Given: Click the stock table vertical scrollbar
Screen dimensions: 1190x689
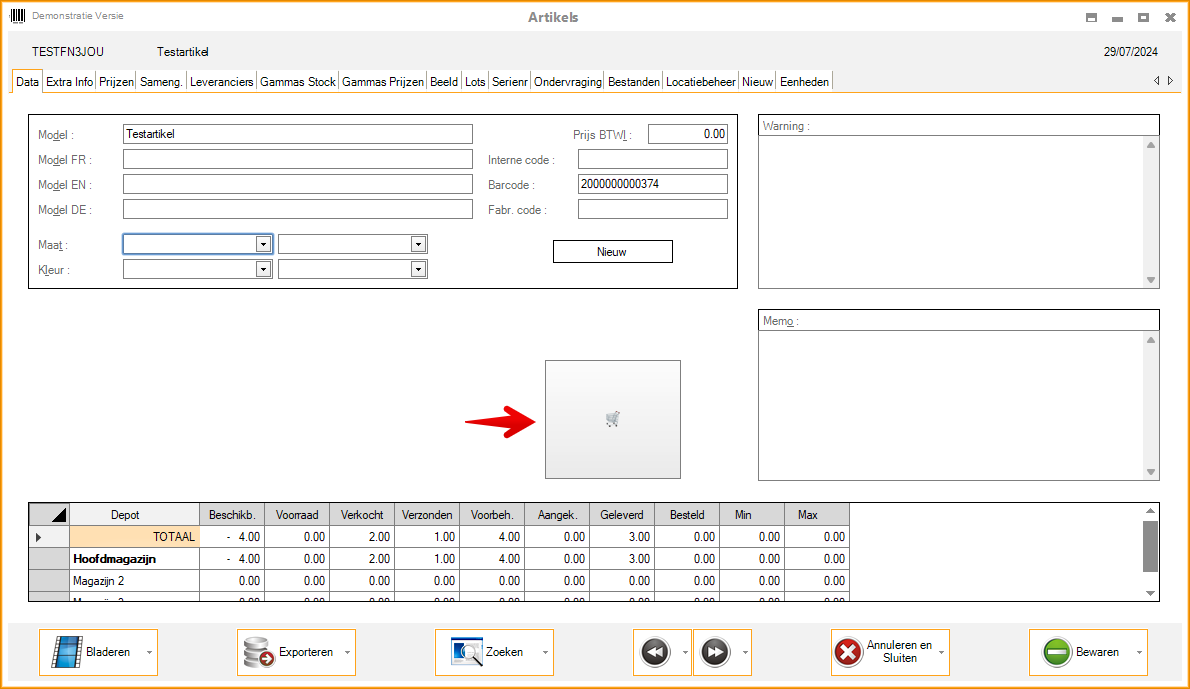Looking at the screenshot, I should pyautogui.click(x=1150, y=545).
